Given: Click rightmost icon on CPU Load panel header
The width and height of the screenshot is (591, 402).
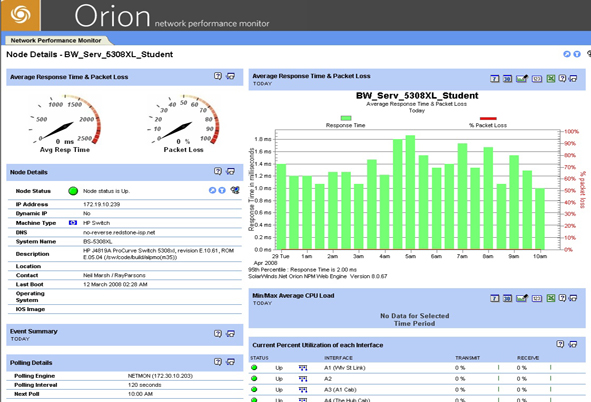Looking at the screenshot, I should 573,298.
